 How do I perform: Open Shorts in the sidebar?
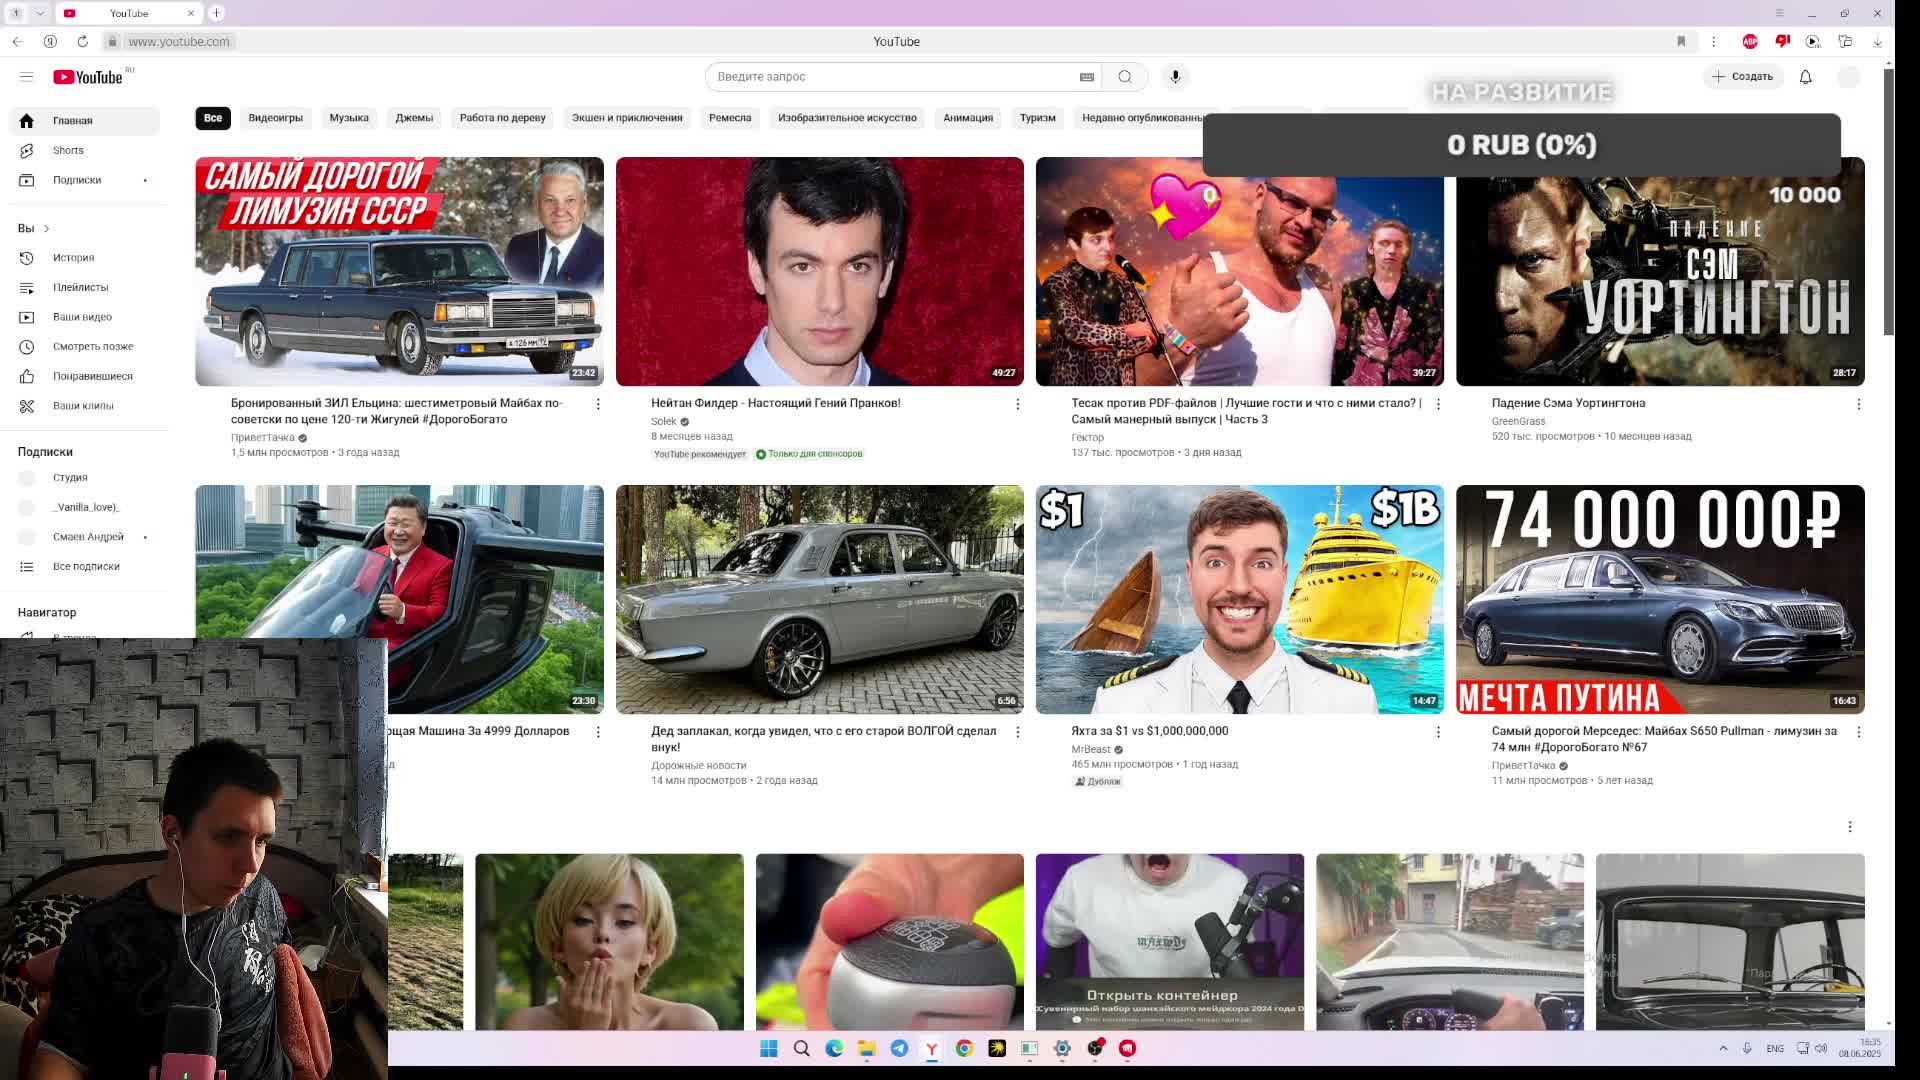point(85,150)
